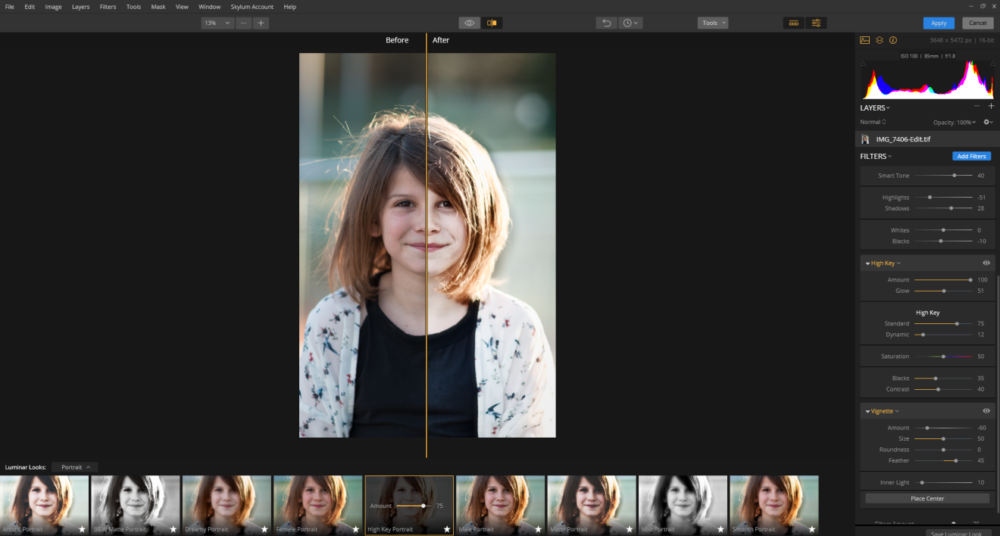This screenshot has height=536, width=1000.
Task: Collapse the Vignette filter
Action: [x=867, y=412]
